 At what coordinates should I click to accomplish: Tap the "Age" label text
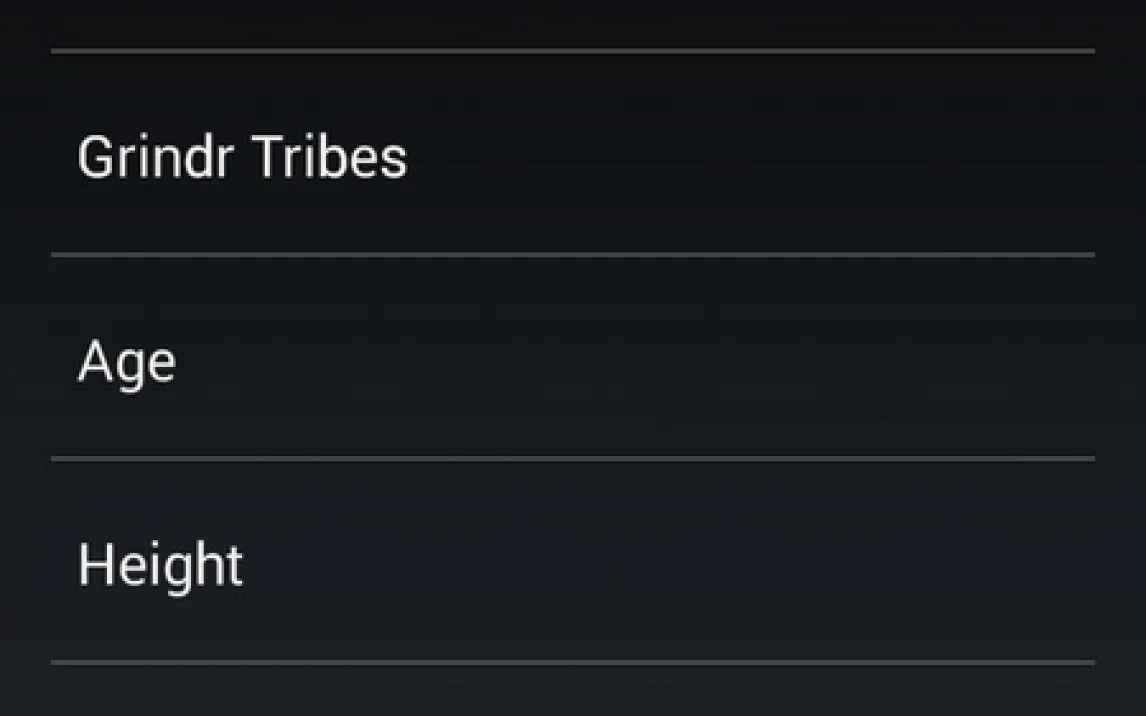tap(127, 361)
